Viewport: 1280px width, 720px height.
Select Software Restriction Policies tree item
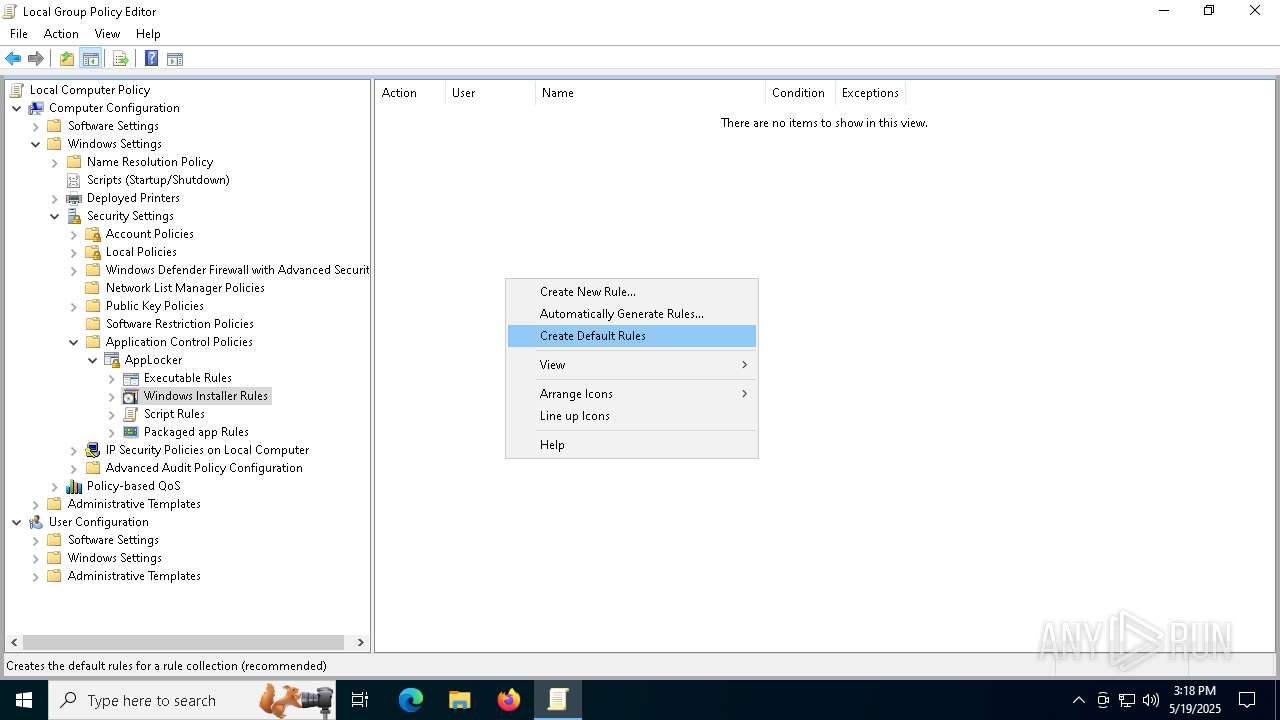pyautogui.click(x=179, y=324)
